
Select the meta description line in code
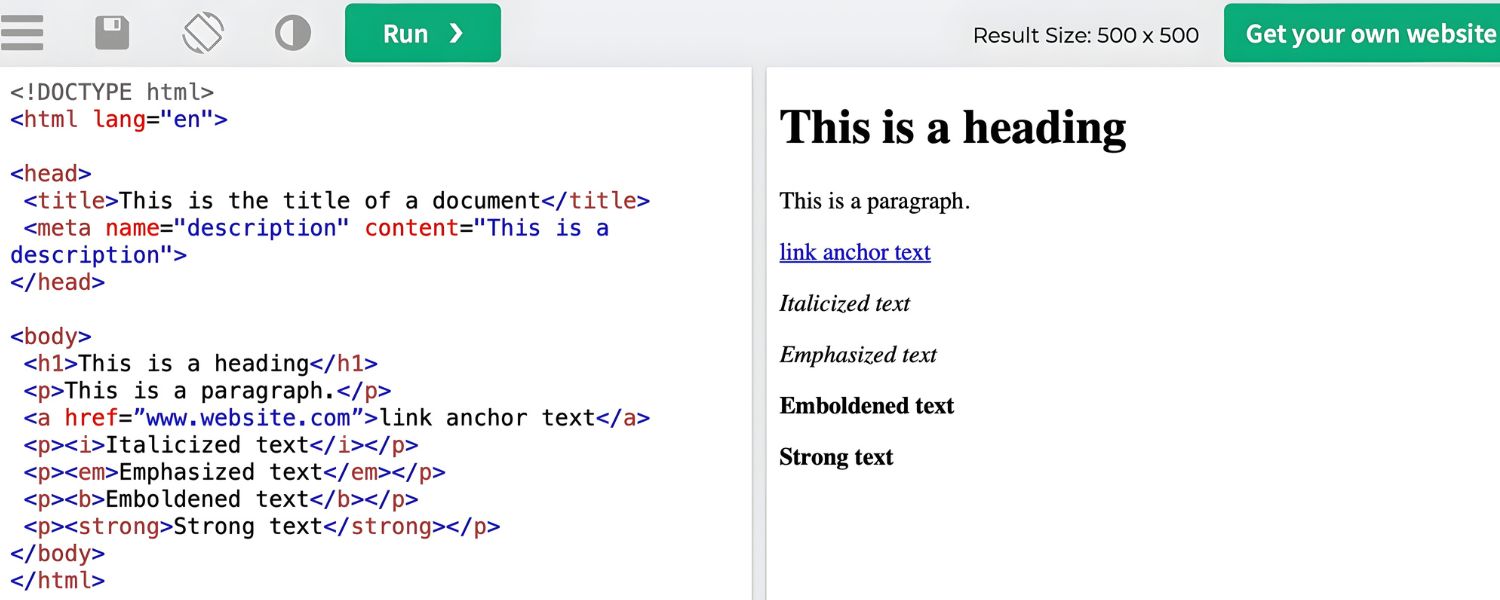(300, 228)
